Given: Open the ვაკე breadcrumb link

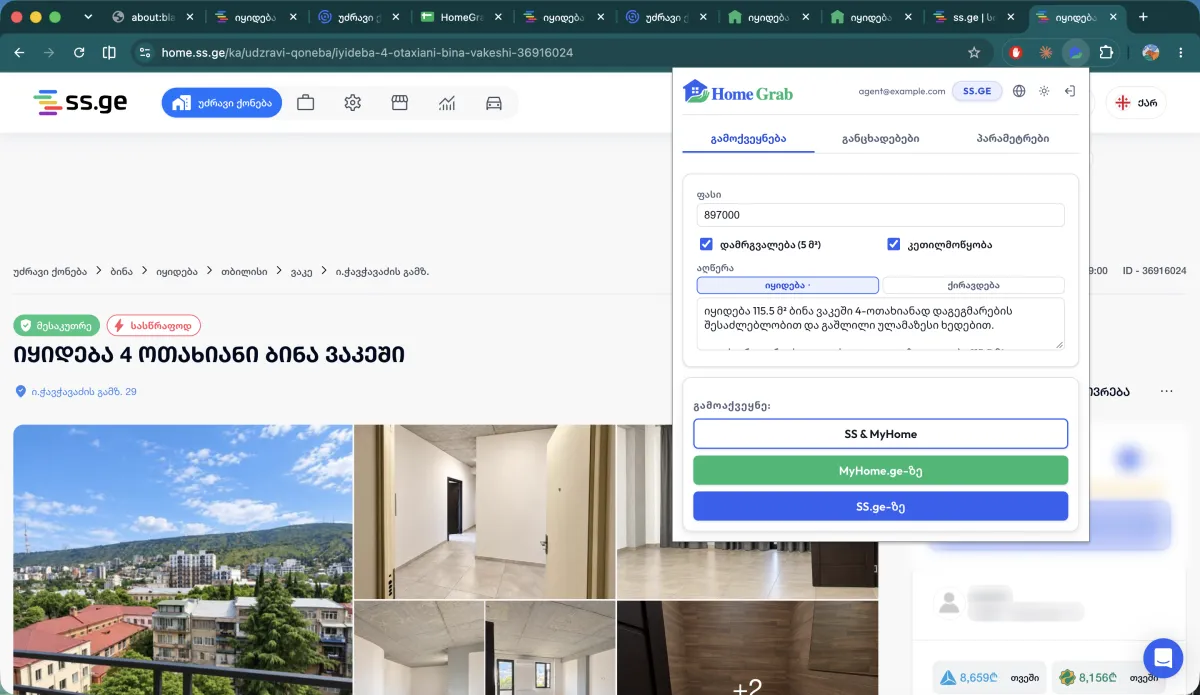Looking at the screenshot, I should [302, 271].
